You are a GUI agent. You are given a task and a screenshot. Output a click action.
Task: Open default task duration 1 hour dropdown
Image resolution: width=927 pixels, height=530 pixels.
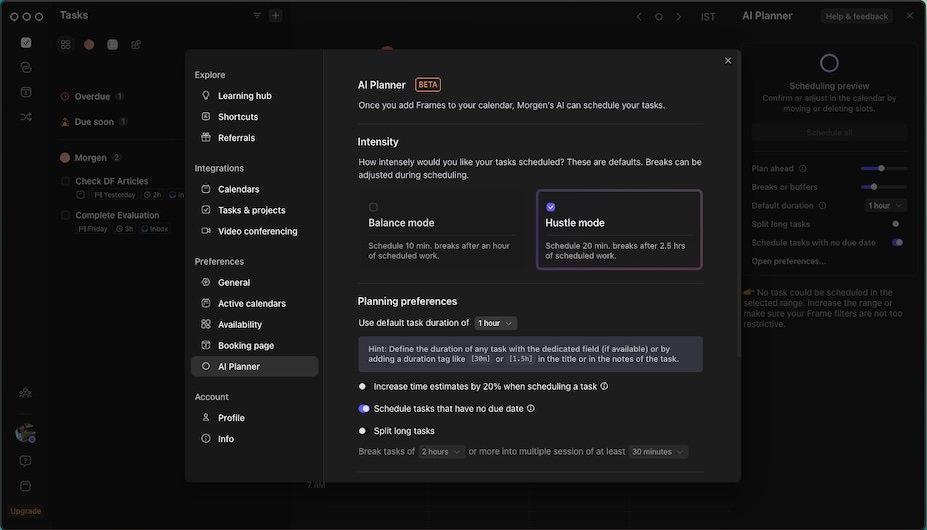pos(496,323)
